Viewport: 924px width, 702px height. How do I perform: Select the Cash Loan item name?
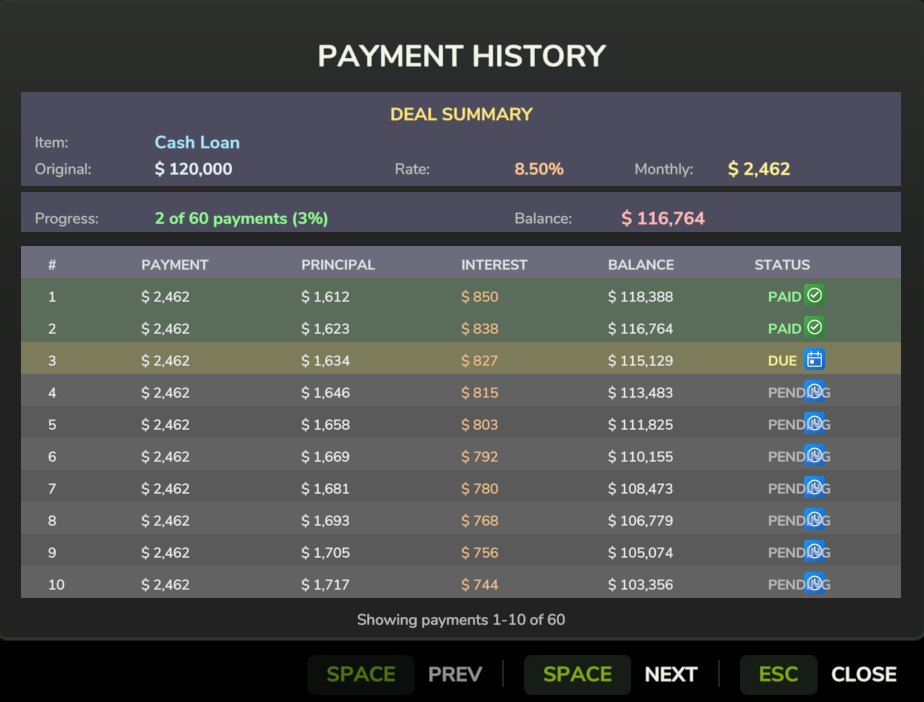[x=197, y=143]
